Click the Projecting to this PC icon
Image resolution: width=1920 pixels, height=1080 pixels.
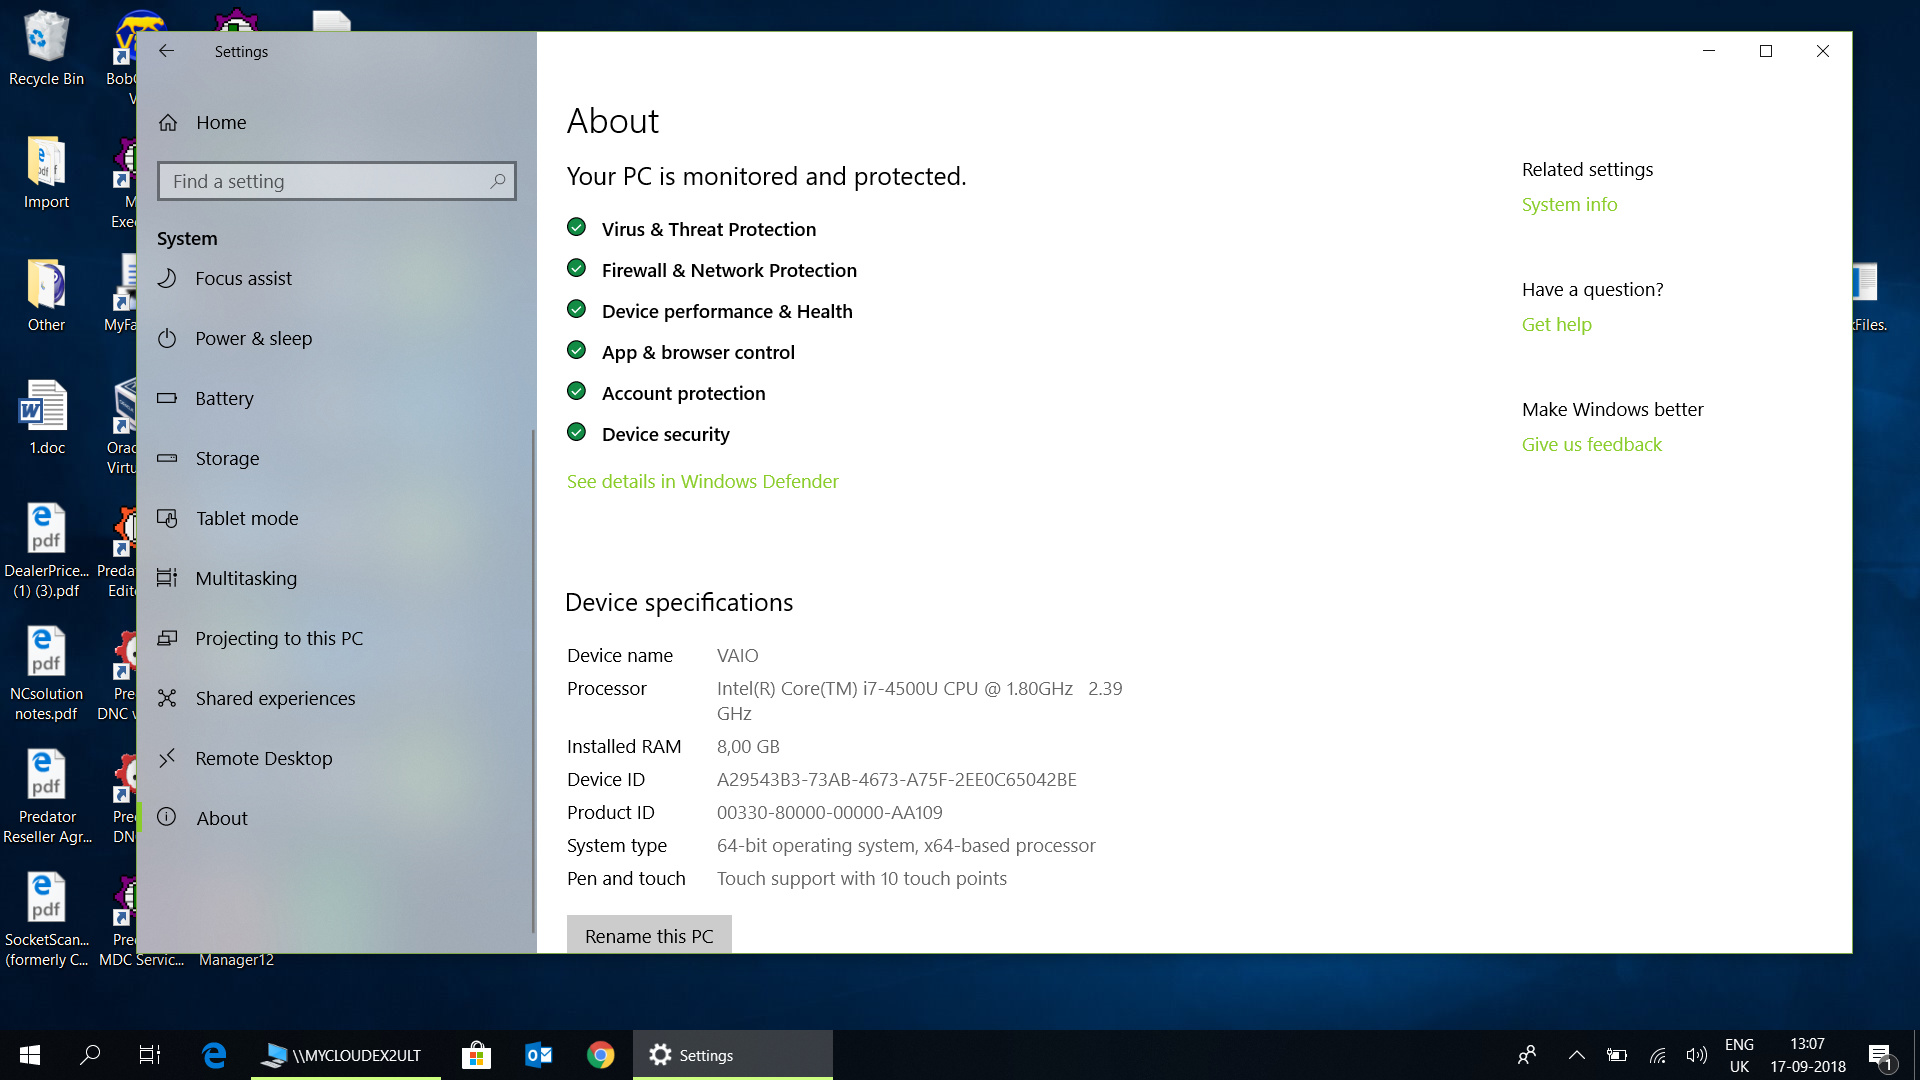tap(167, 638)
